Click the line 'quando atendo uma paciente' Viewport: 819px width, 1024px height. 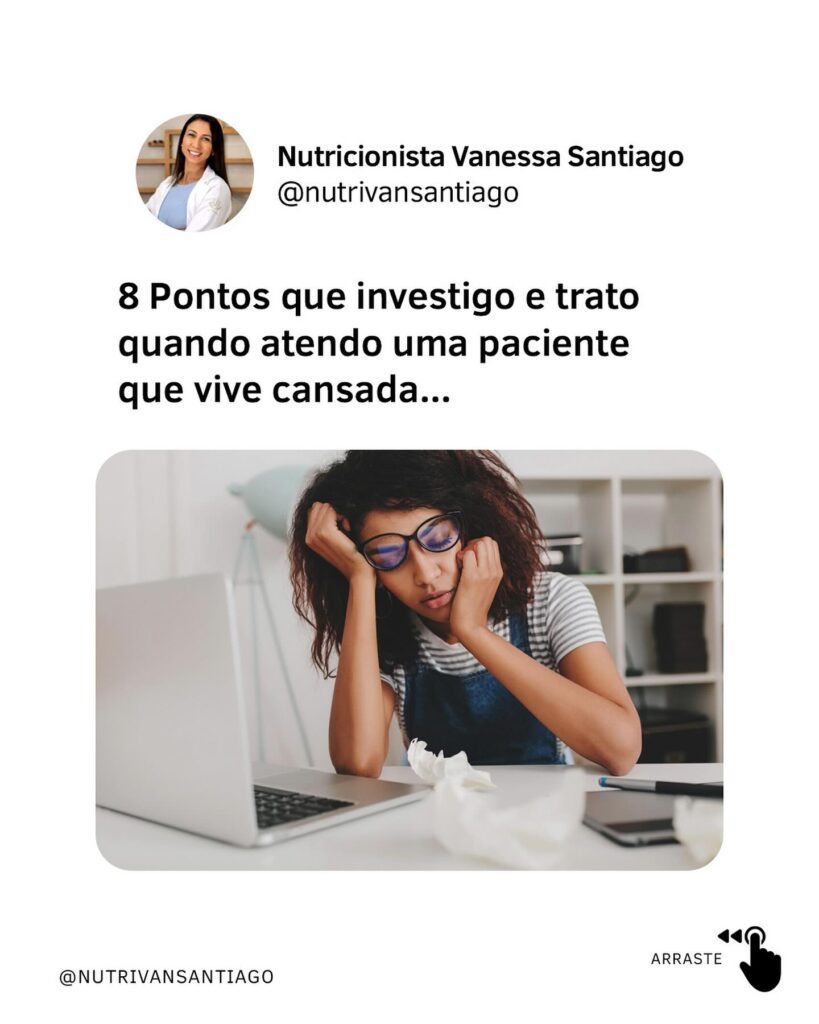pos(374,345)
